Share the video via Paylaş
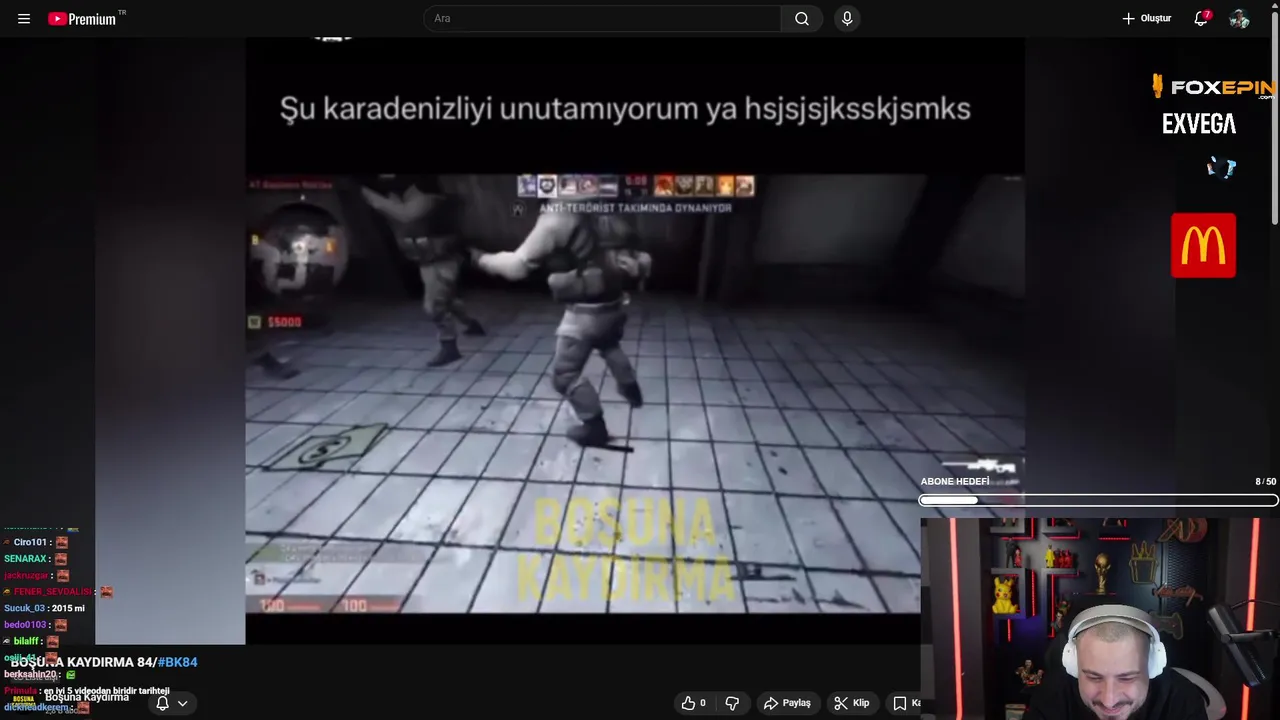The image size is (1280, 720). [787, 703]
